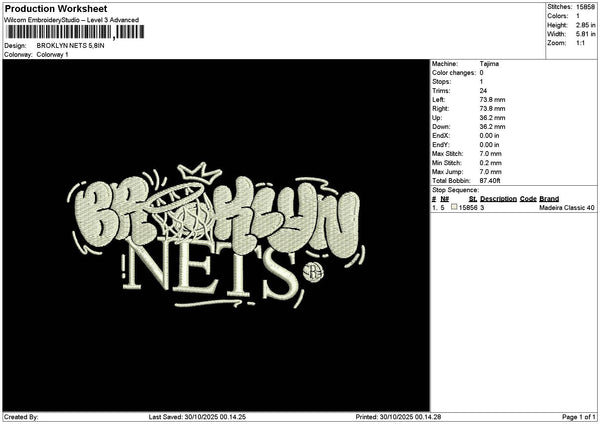Click the 'Colorway:' label
600x424 pixels.
18,55
